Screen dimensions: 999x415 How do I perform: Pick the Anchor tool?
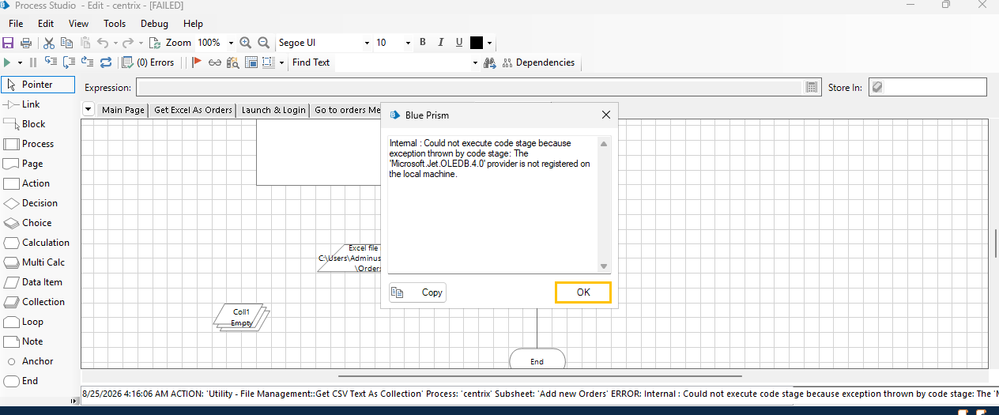37,361
